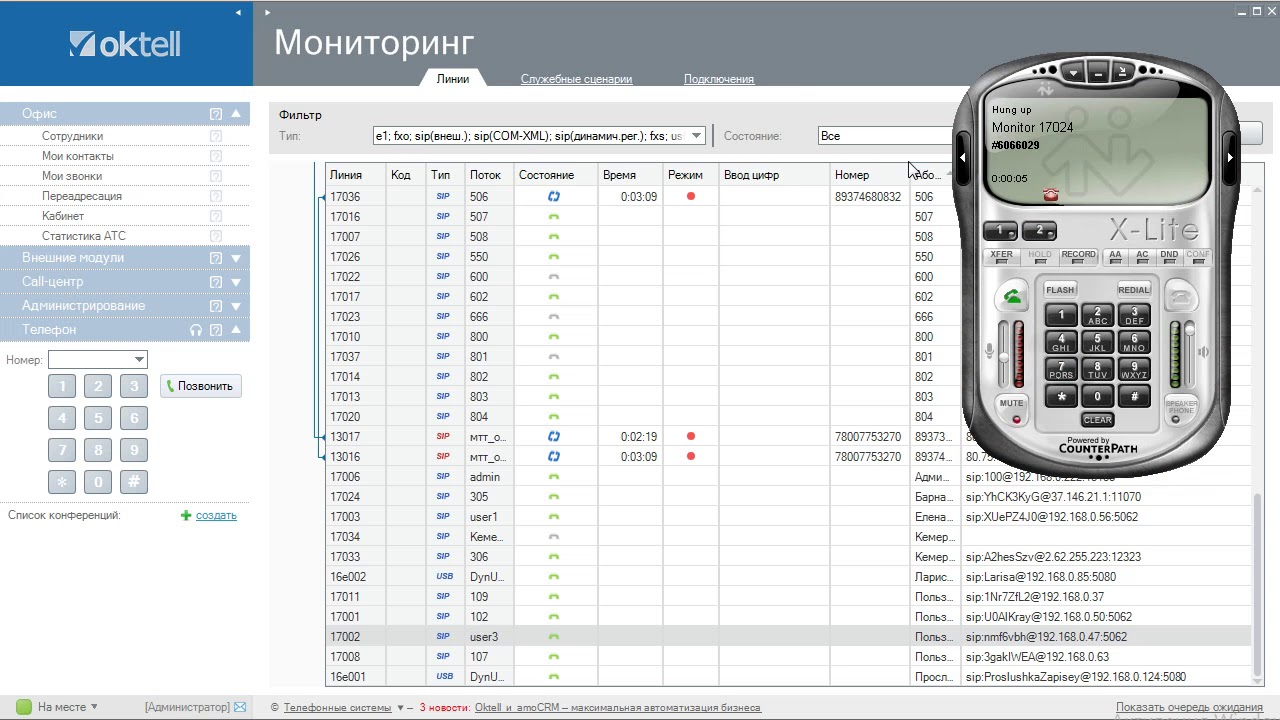
Task: Toggle MUTE on the X-Lite softphone
Action: click(x=1012, y=409)
